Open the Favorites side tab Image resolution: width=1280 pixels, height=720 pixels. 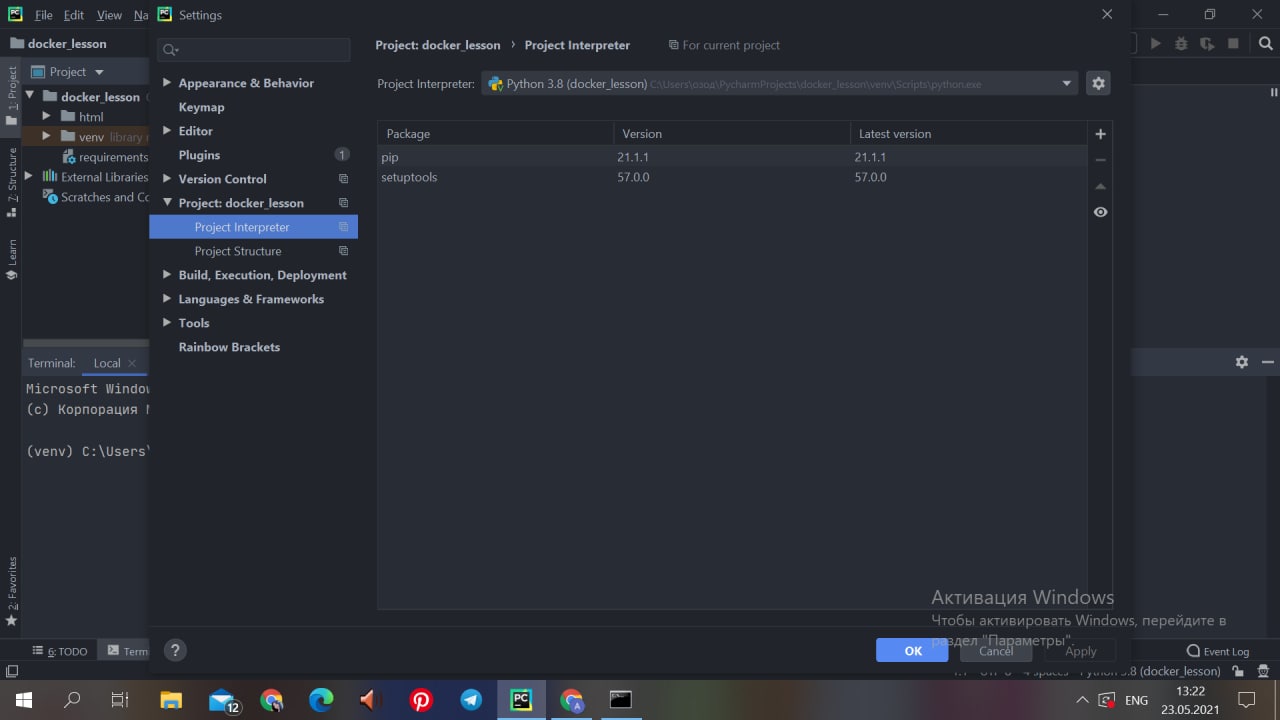click(12, 591)
